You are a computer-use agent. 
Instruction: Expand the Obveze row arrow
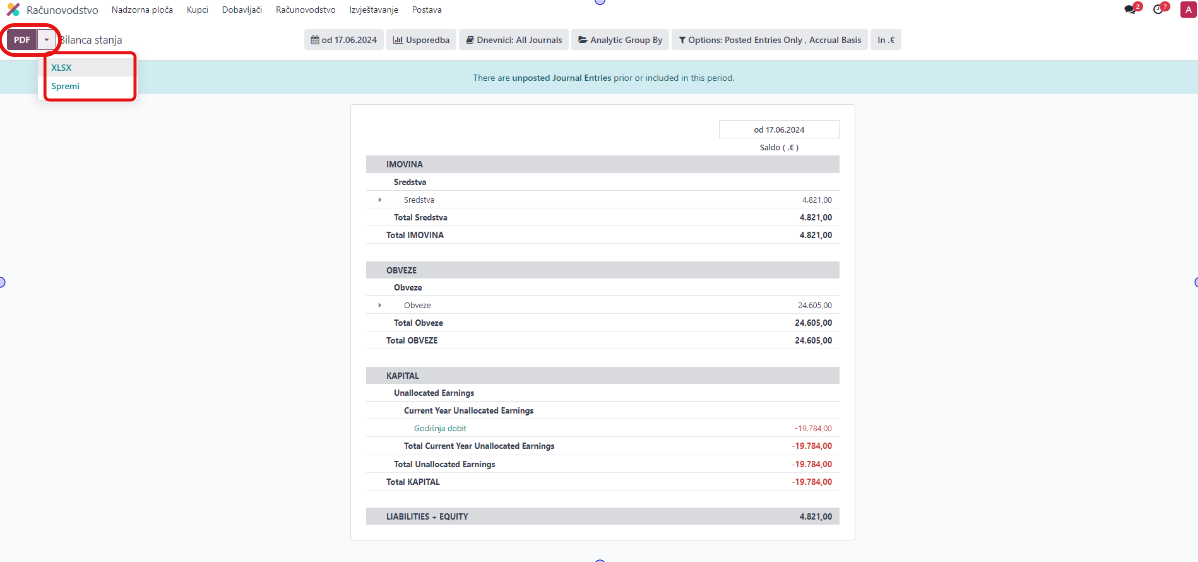pyautogui.click(x=380, y=305)
